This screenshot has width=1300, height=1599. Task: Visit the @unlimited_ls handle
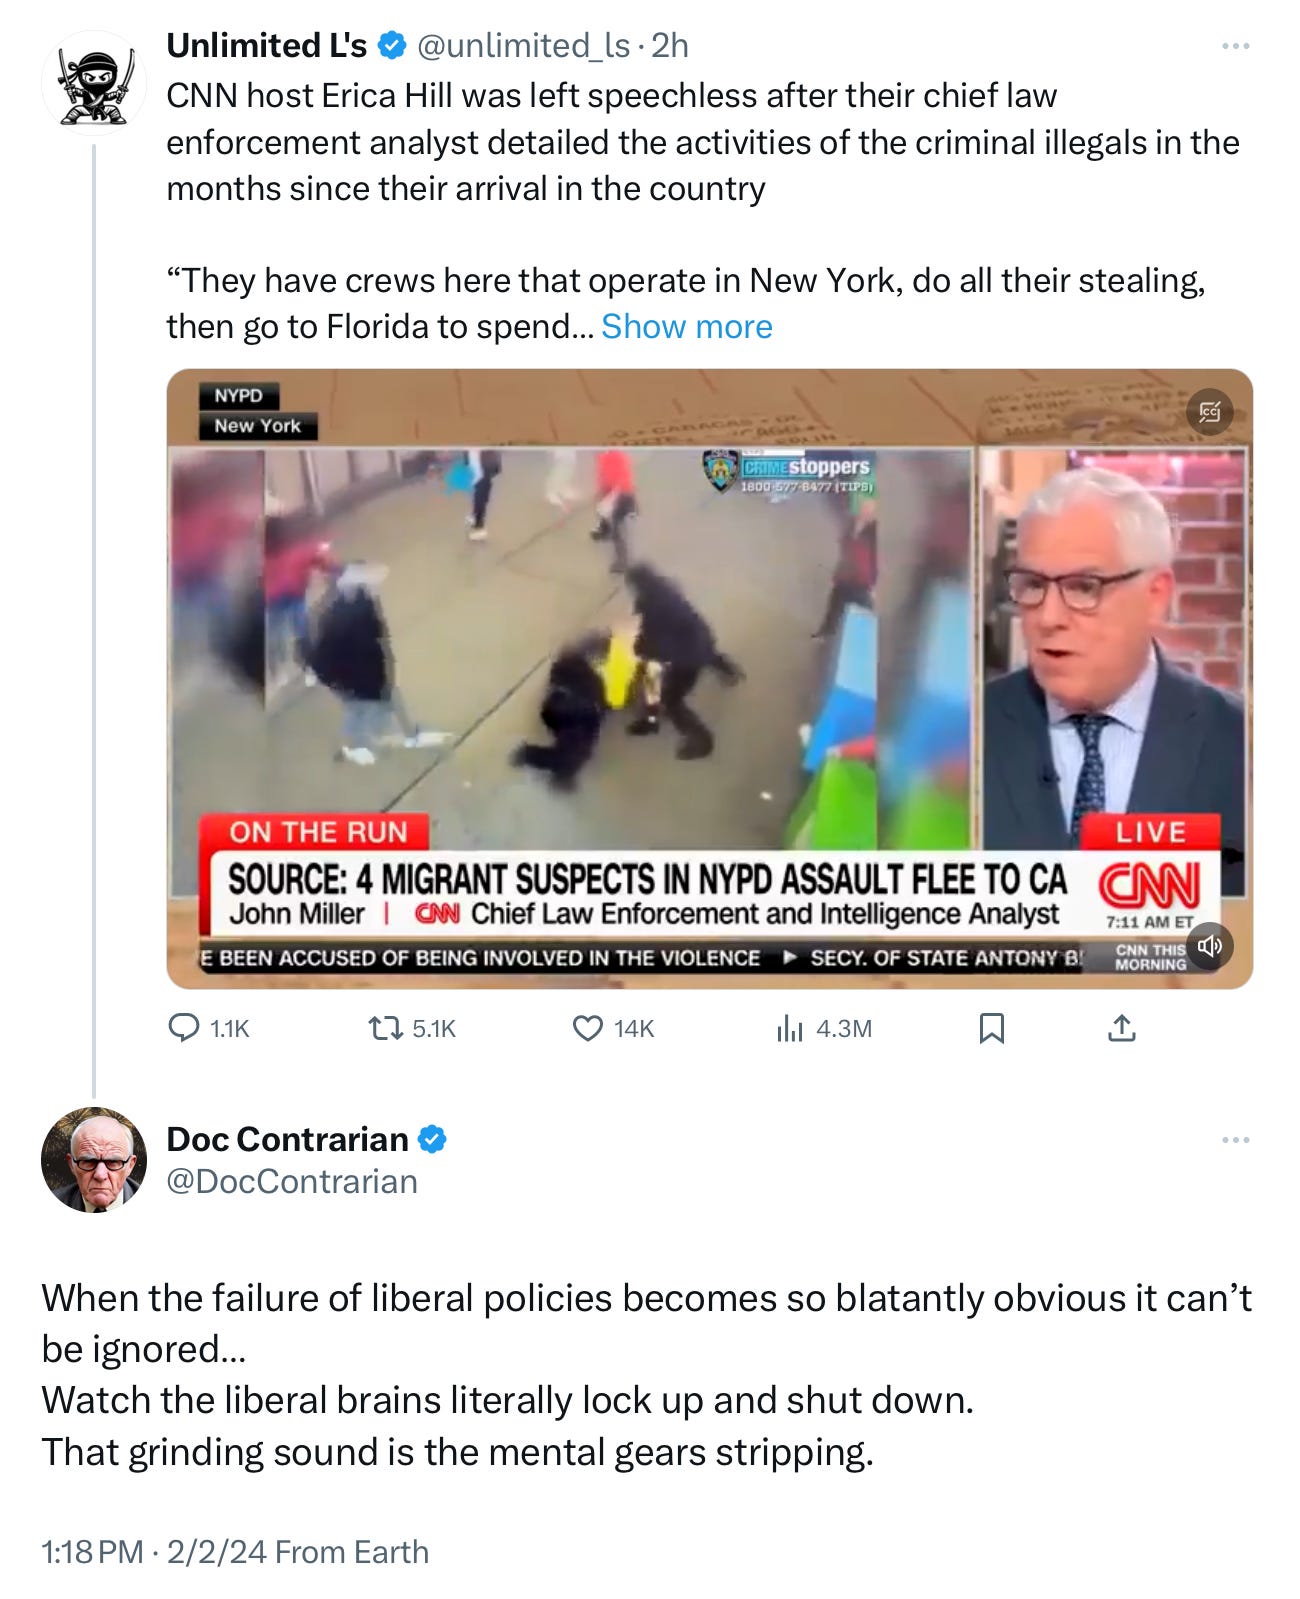coord(523,46)
